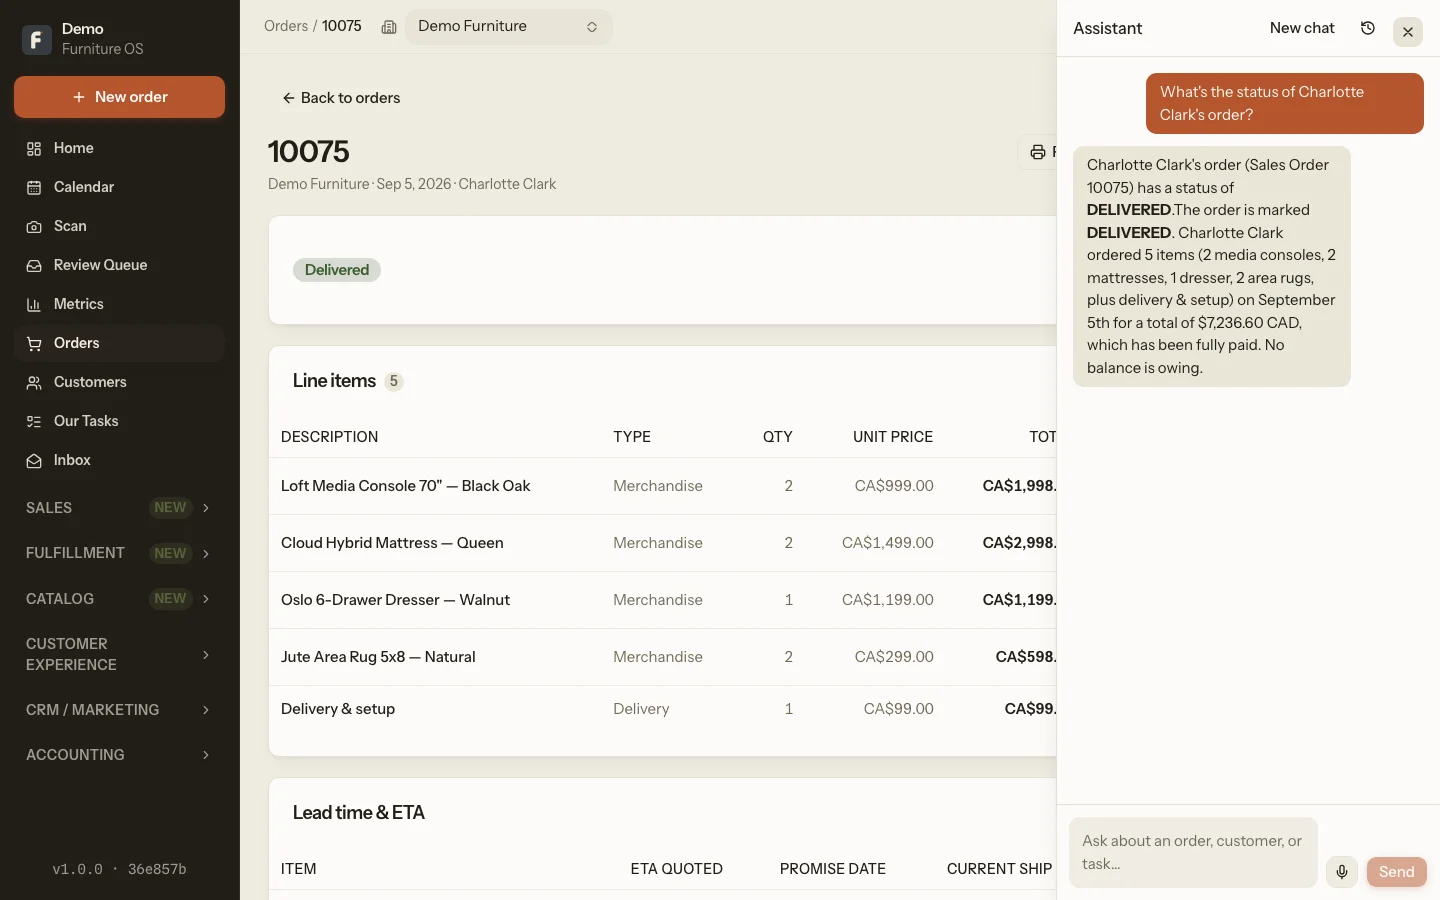Click the Scan camera icon
The image size is (1440, 900).
(x=34, y=227)
